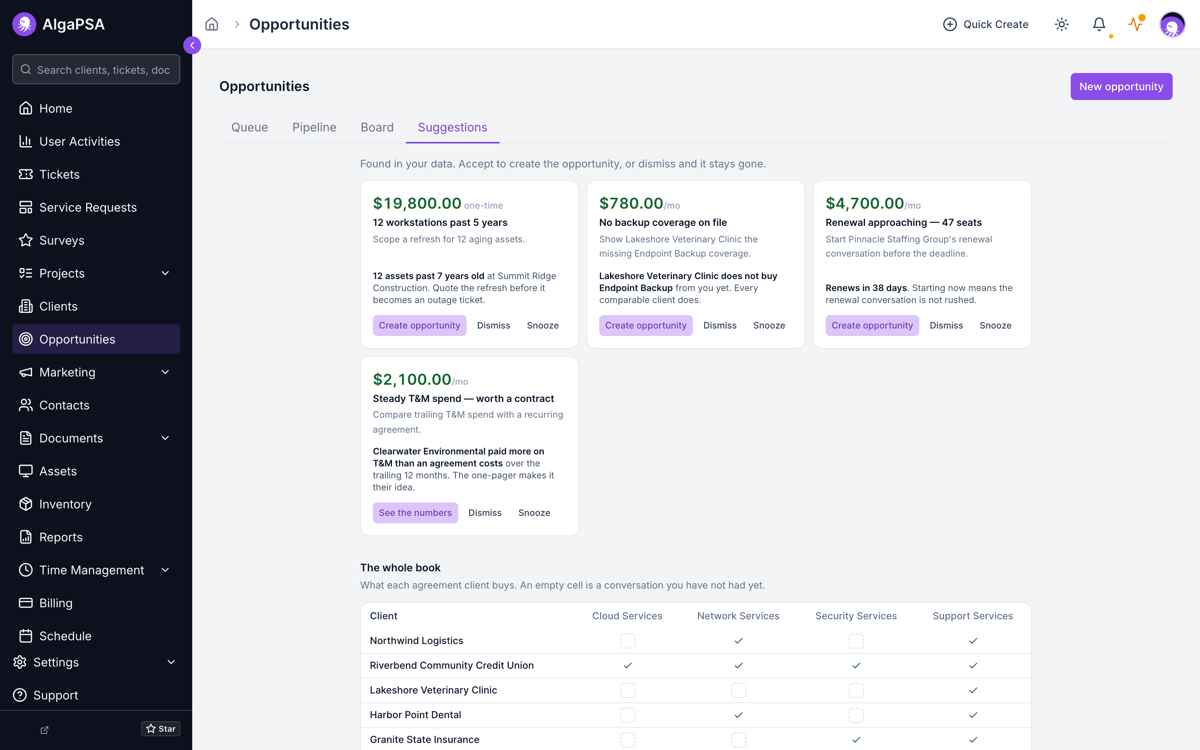Click Riverbend Community Credit Union row name

(x=452, y=665)
